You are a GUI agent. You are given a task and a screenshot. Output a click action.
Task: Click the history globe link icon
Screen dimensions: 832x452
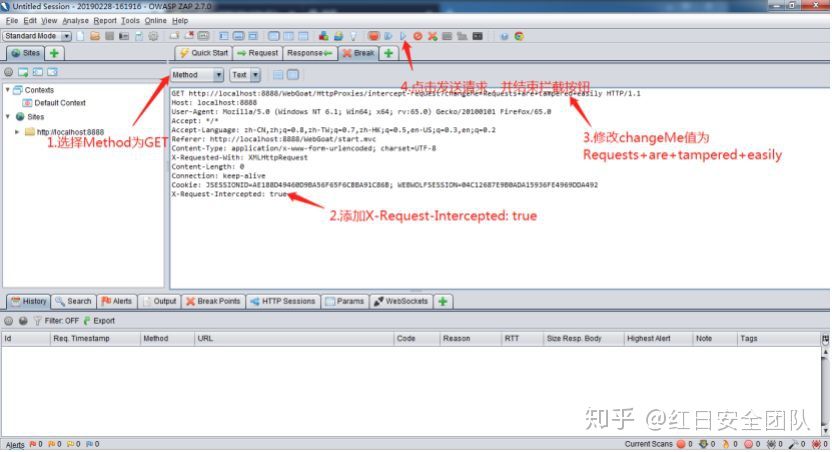coord(23,321)
